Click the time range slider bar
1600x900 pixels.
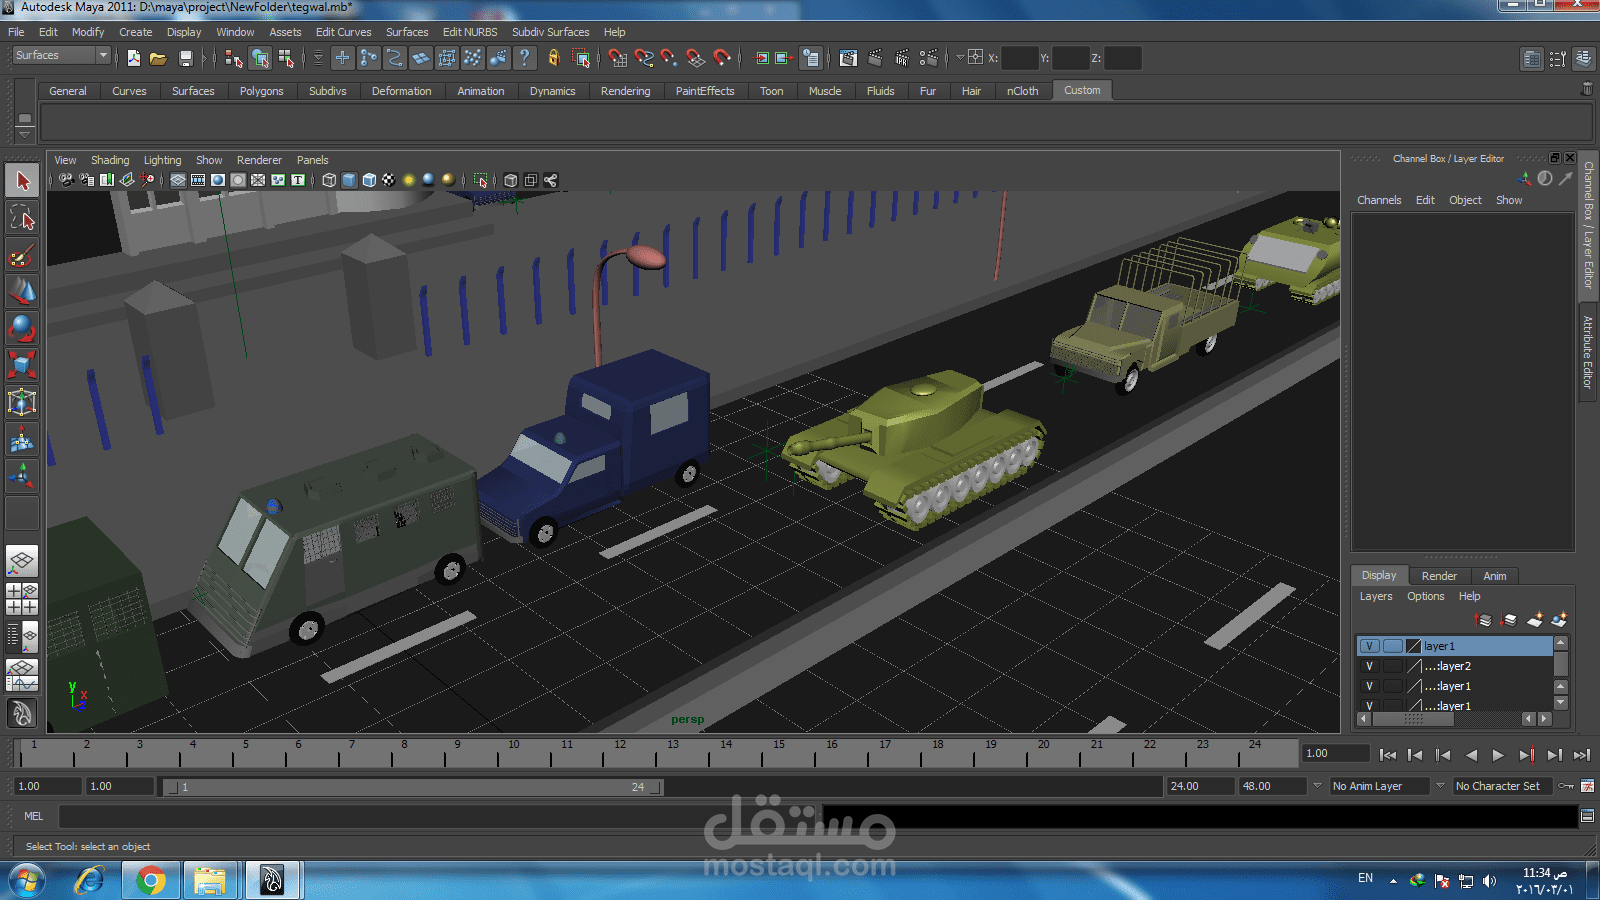click(x=411, y=787)
